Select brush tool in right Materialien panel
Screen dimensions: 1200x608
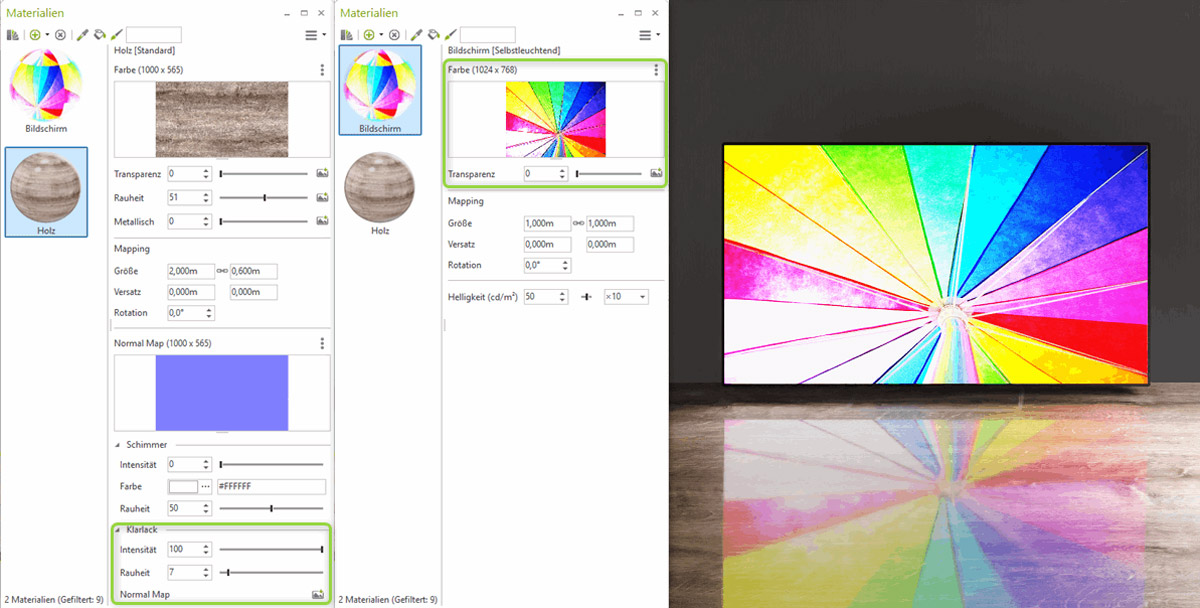click(x=451, y=35)
